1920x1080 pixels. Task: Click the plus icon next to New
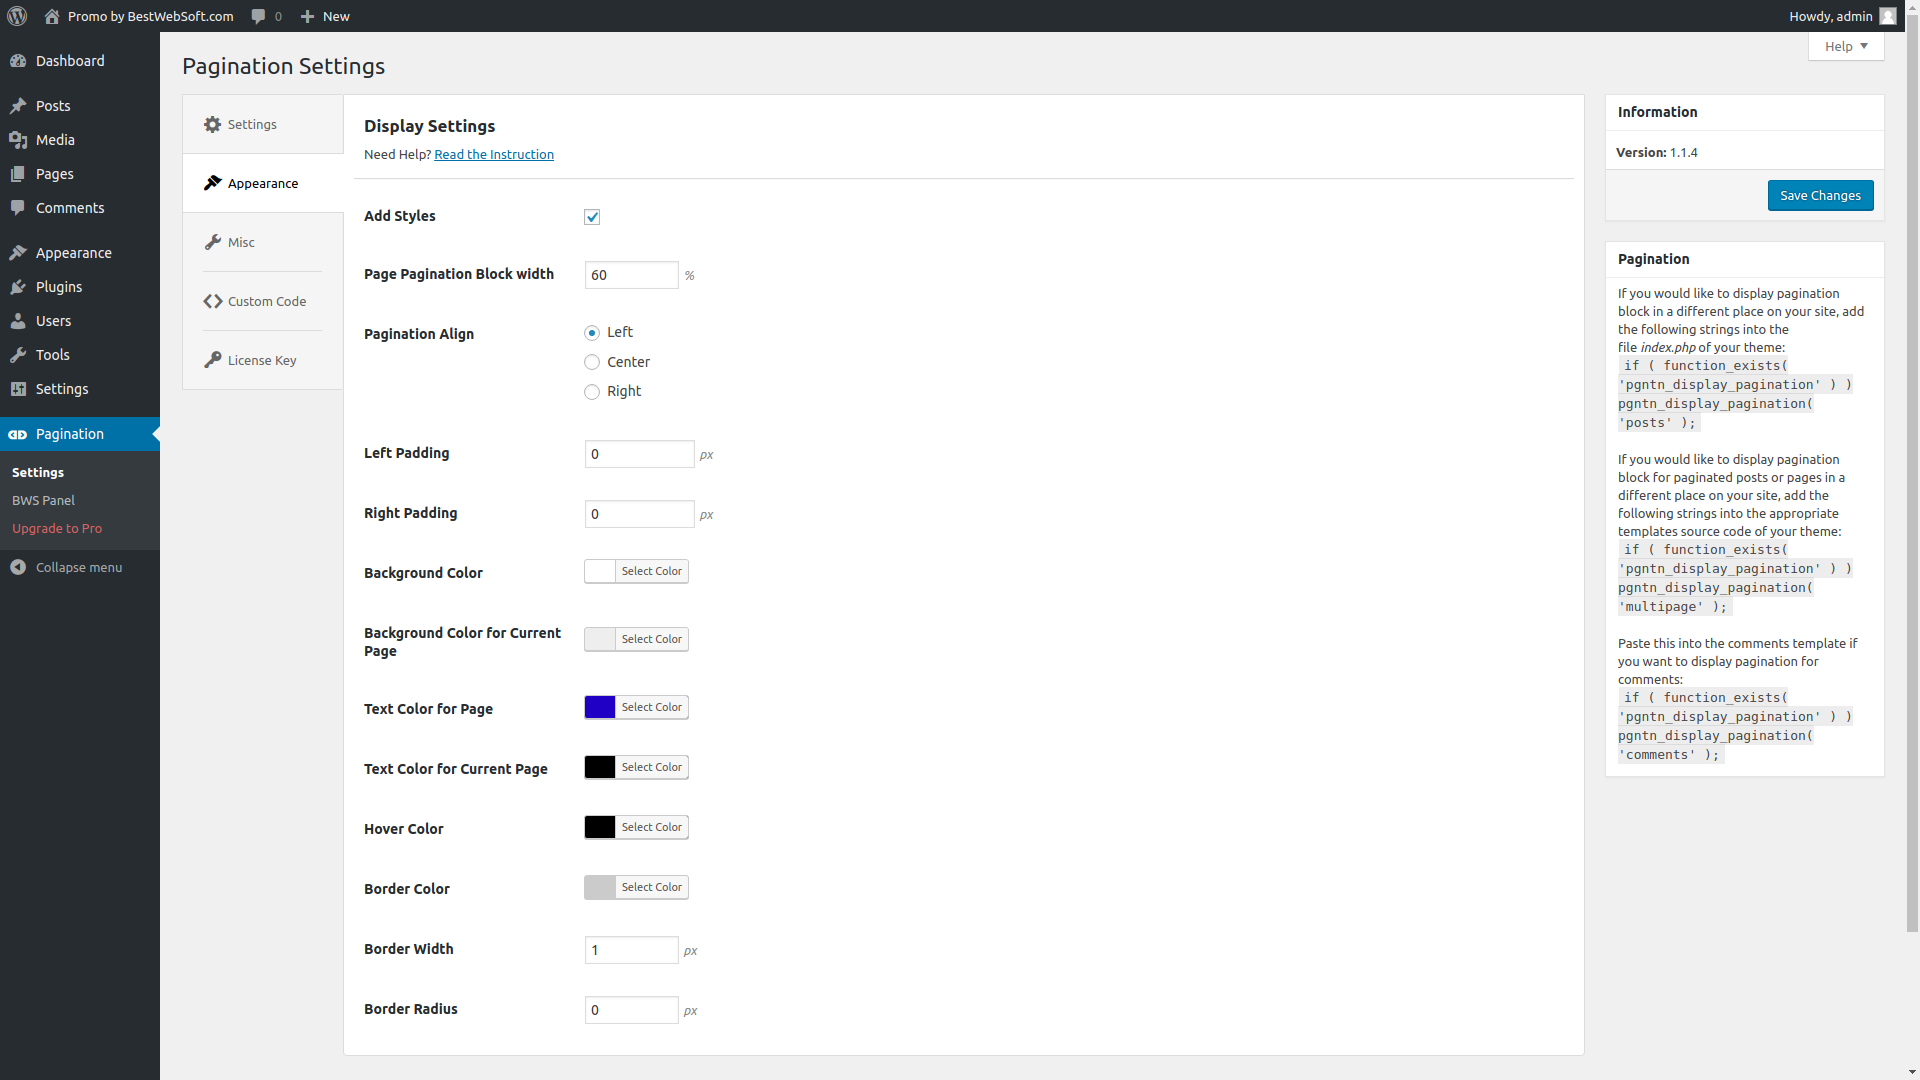pyautogui.click(x=308, y=16)
